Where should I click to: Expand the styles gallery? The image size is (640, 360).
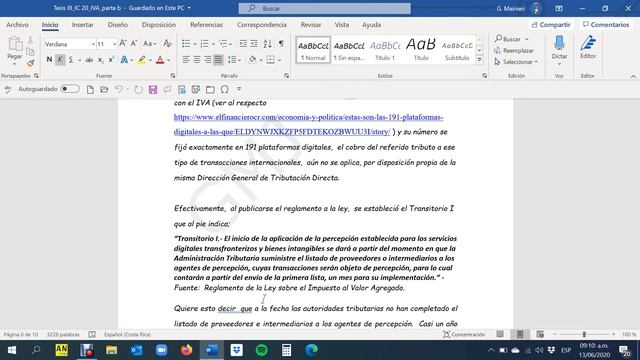coord(480,60)
